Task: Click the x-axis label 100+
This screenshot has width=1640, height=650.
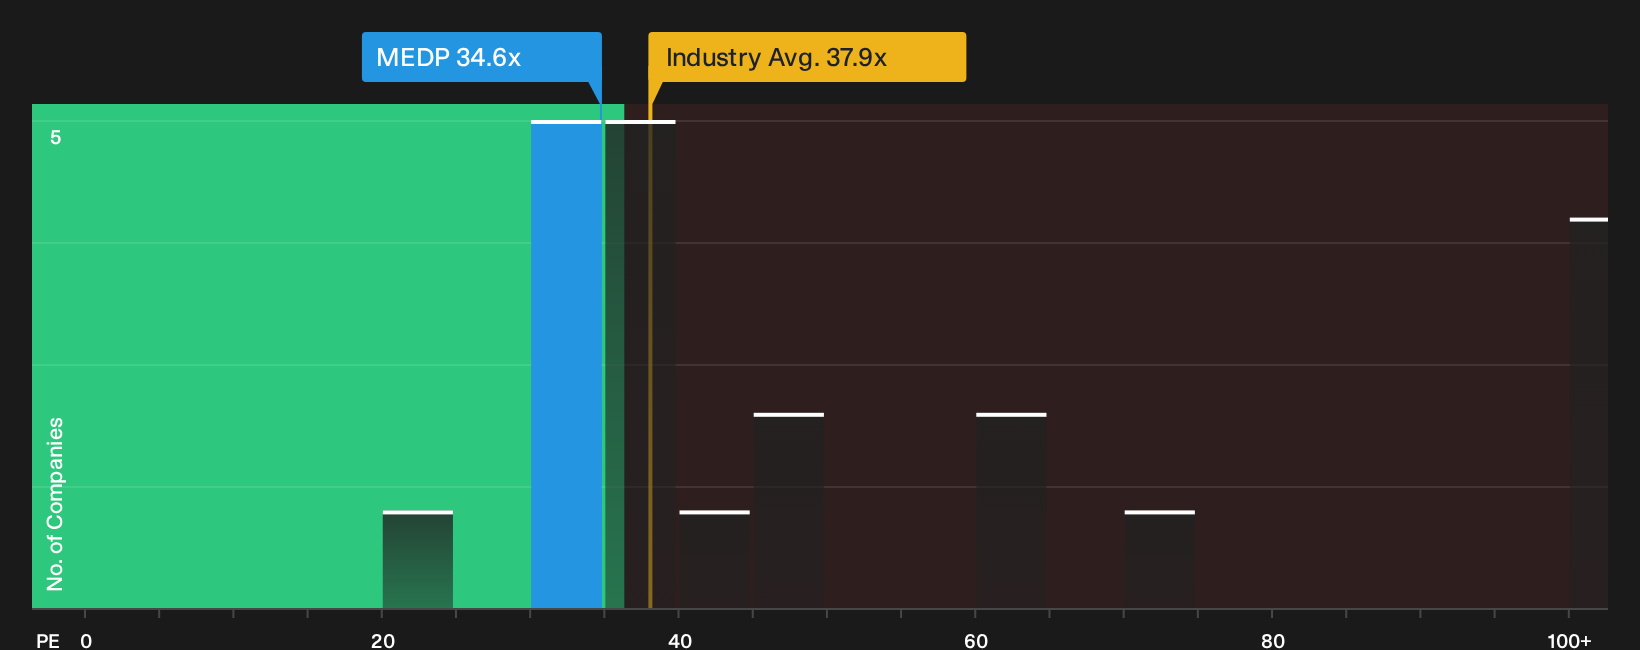Action: pos(1569,640)
